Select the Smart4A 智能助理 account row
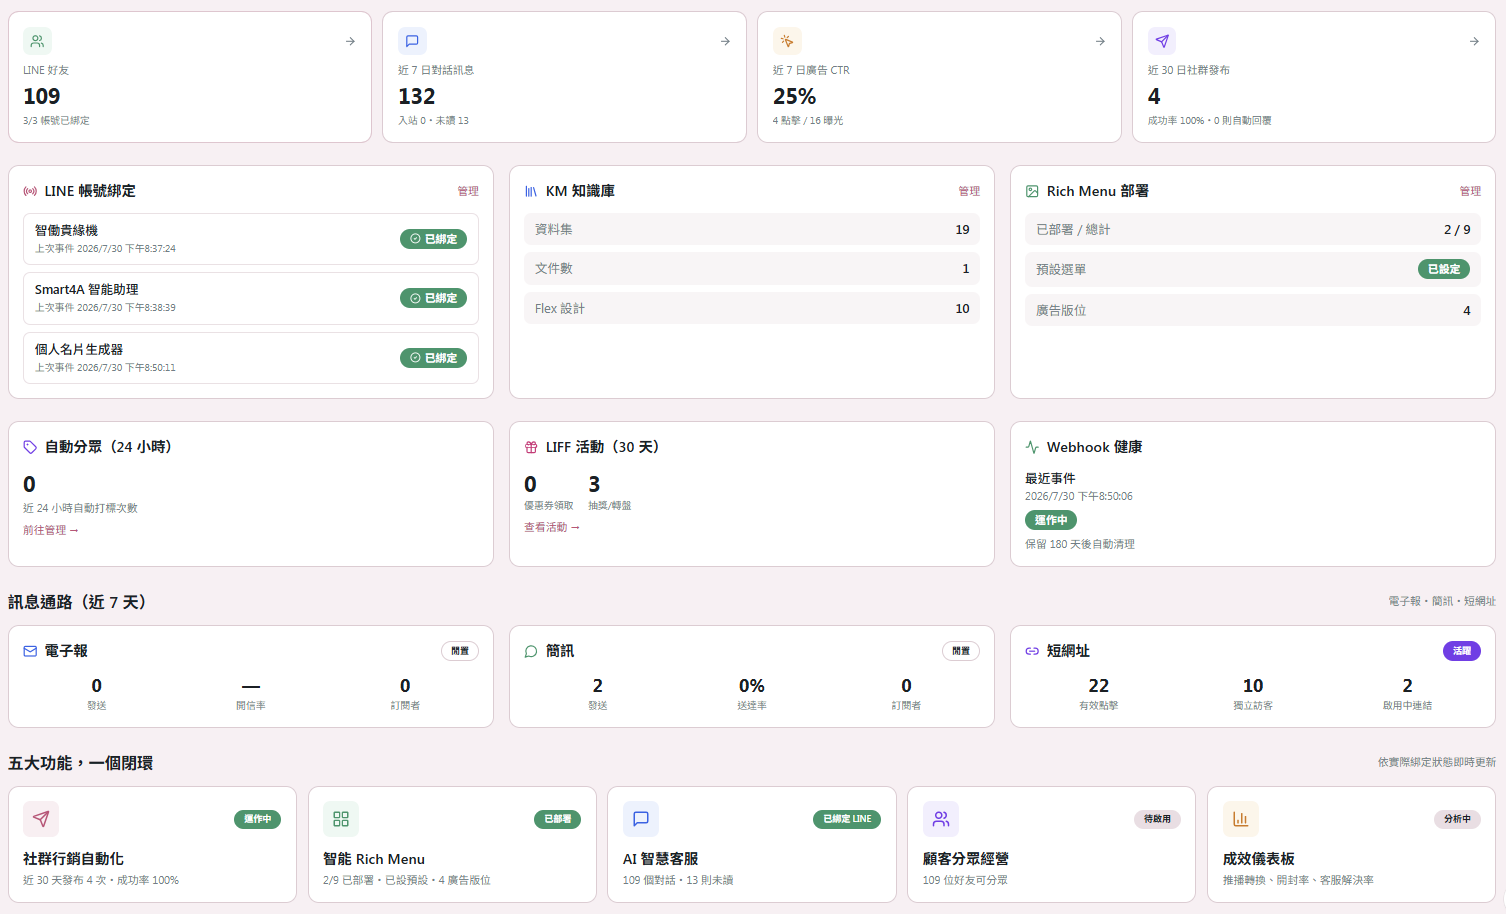This screenshot has width=1506, height=914. pos(251,298)
